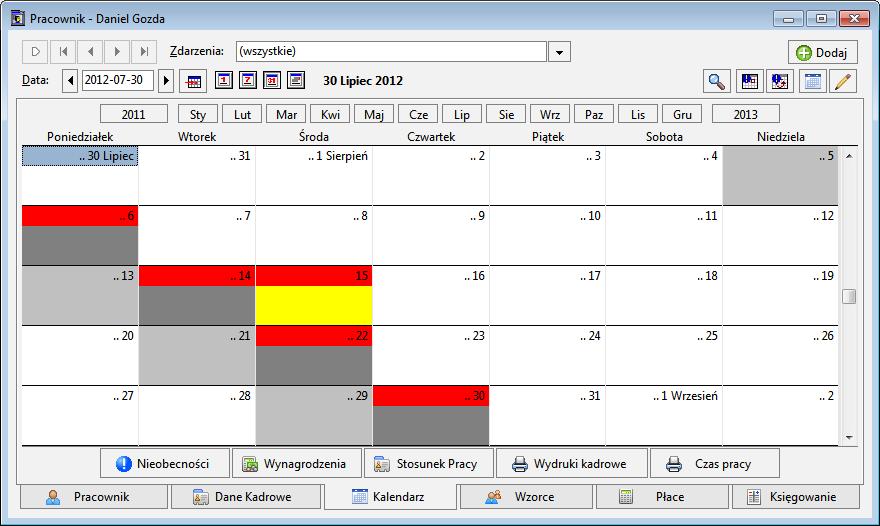880x526 pixels.
Task: Select month Kwi
Action: (x=330, y=114)
